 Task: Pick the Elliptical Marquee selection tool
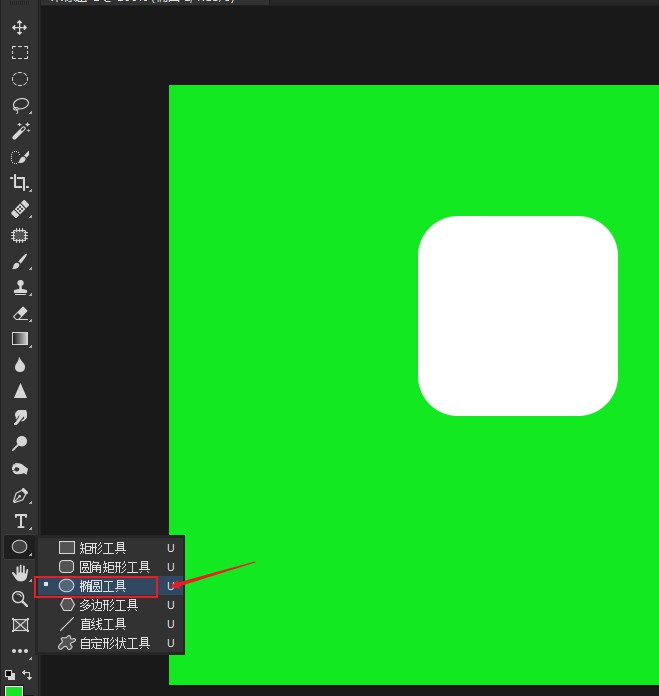tap(19, 79)
